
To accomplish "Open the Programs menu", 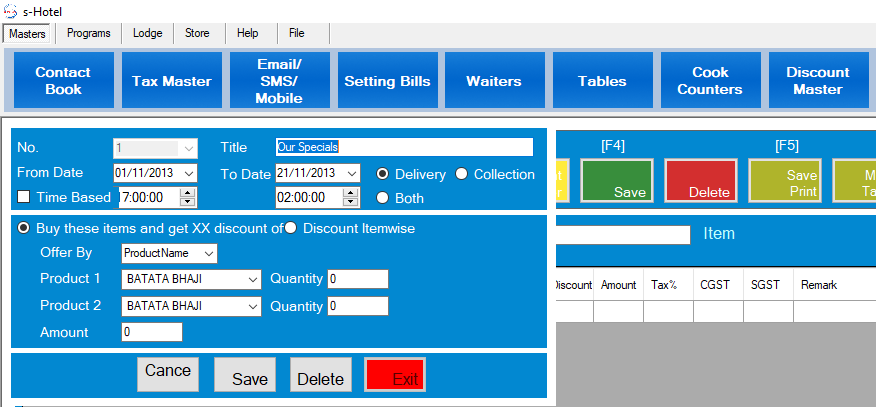I will pos(89,33).
